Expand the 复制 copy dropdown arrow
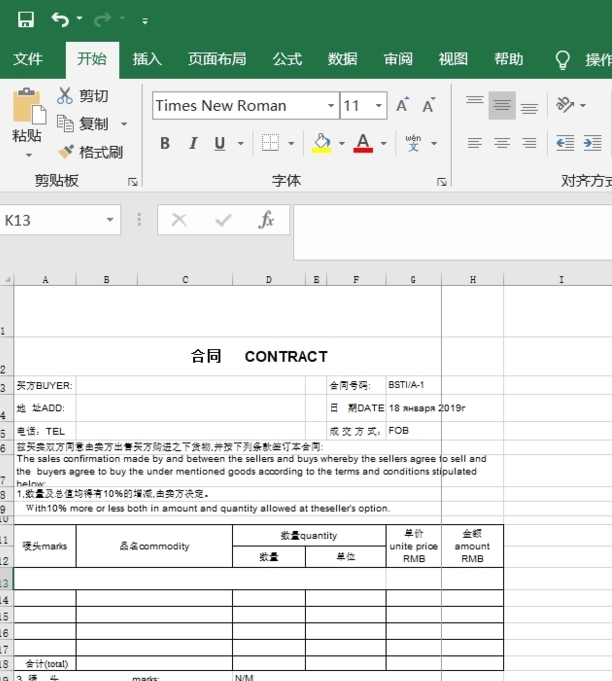The height and width of the screenshot is (681, 612). pos(124,124)
